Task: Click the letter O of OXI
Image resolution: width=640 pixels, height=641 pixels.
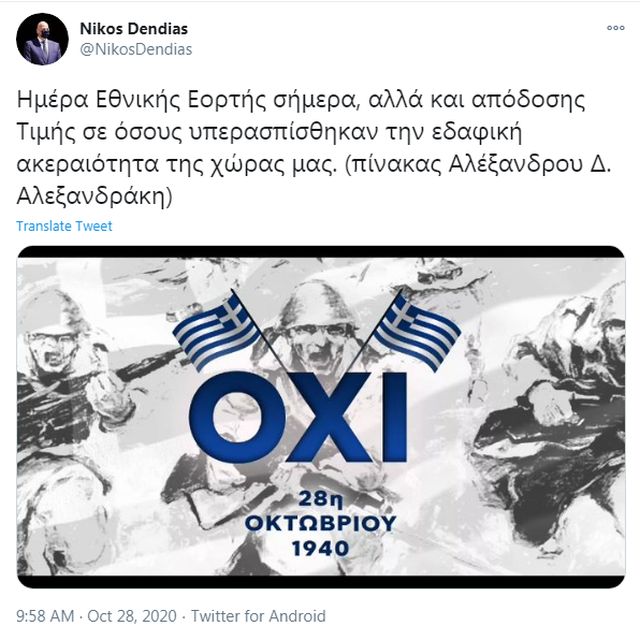Action: (237, 418)
